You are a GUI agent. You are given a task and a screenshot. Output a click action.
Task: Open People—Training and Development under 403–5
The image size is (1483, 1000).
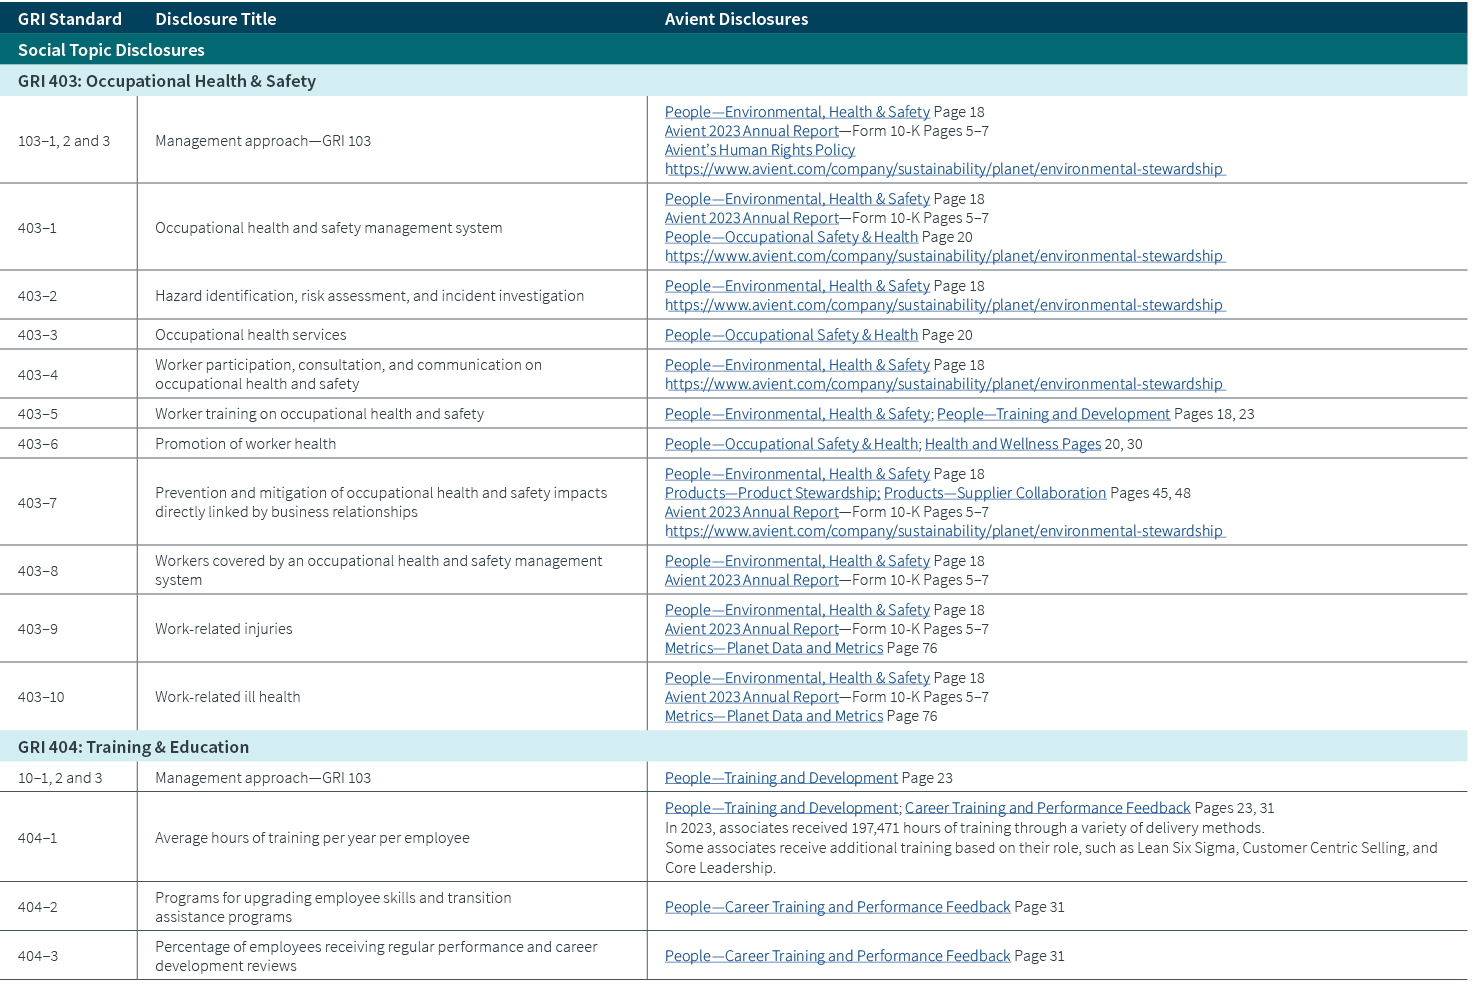[x=1053, y=413]
